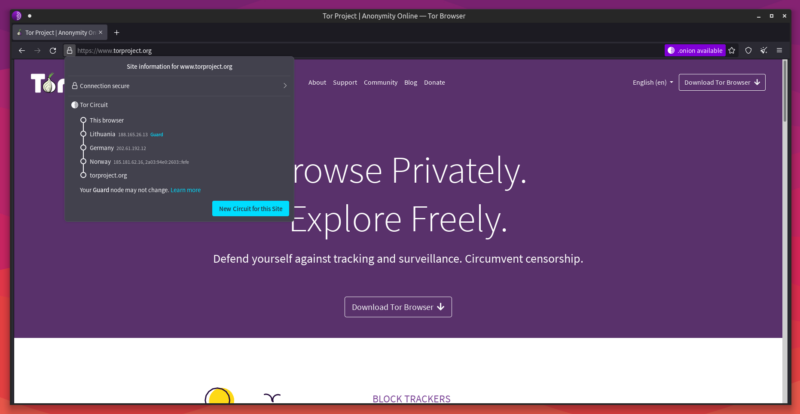Click the New Identity broom icon
Screen dimensions: 800x414
point(764,51)
